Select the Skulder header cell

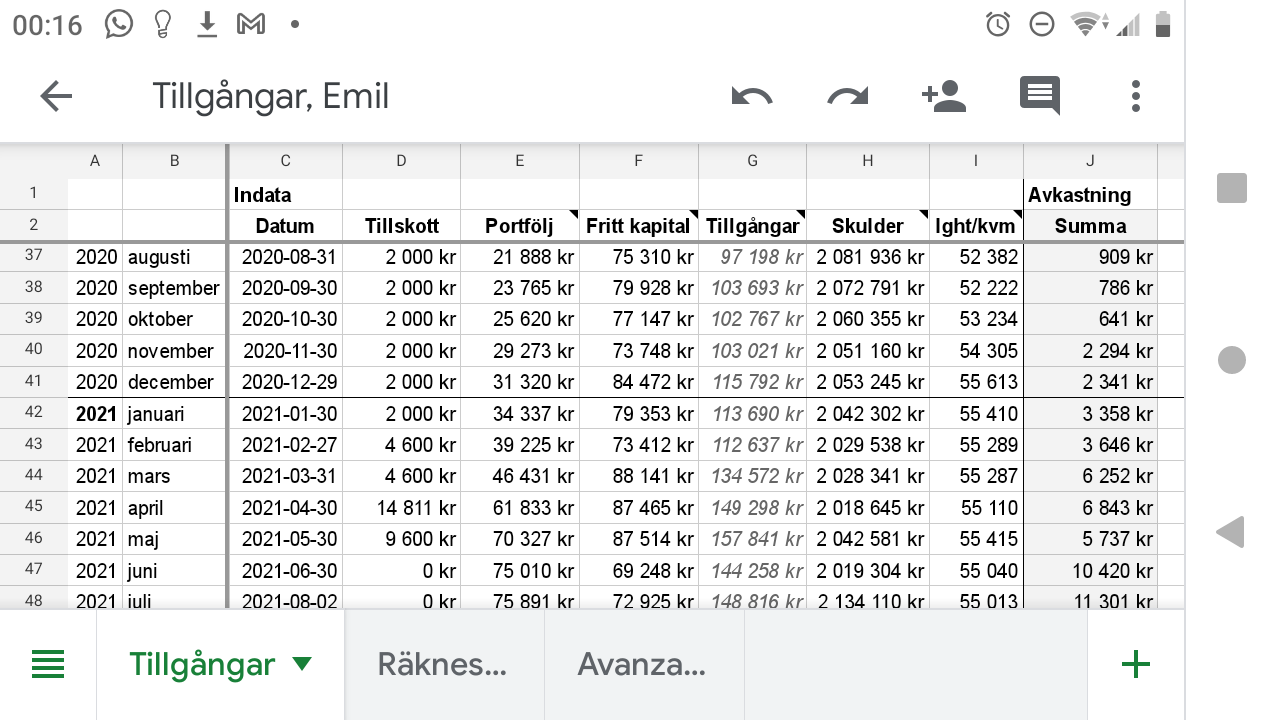click(x=867, y=226)
